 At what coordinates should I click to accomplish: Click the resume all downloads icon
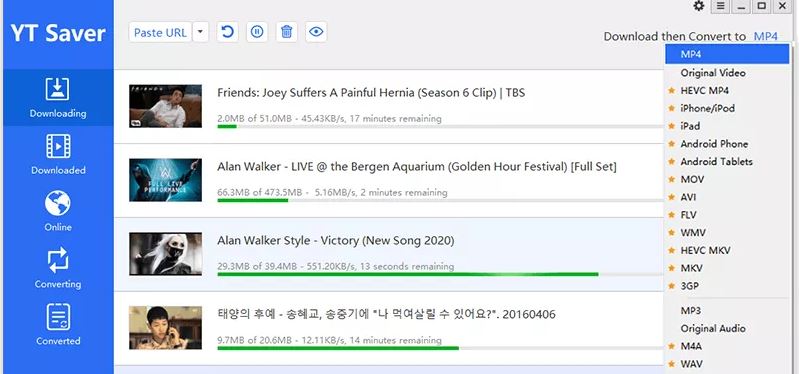pos(228,32)
